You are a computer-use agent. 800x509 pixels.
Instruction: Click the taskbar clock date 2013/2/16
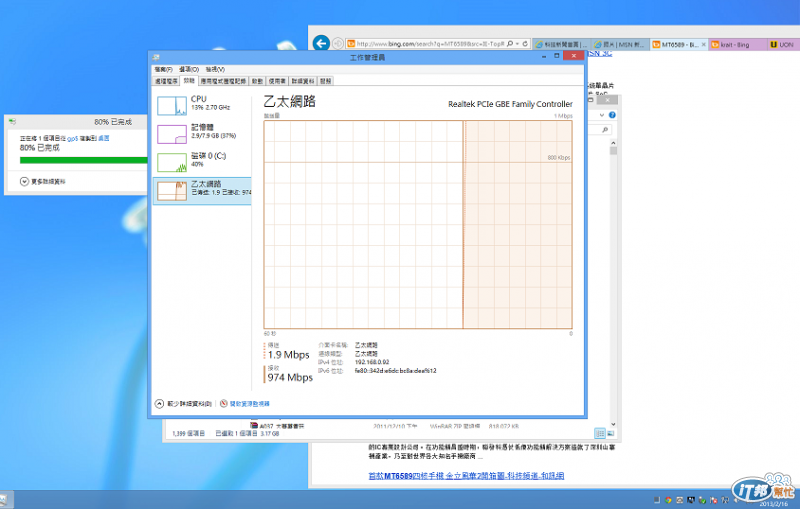click(x=773, y=504)
